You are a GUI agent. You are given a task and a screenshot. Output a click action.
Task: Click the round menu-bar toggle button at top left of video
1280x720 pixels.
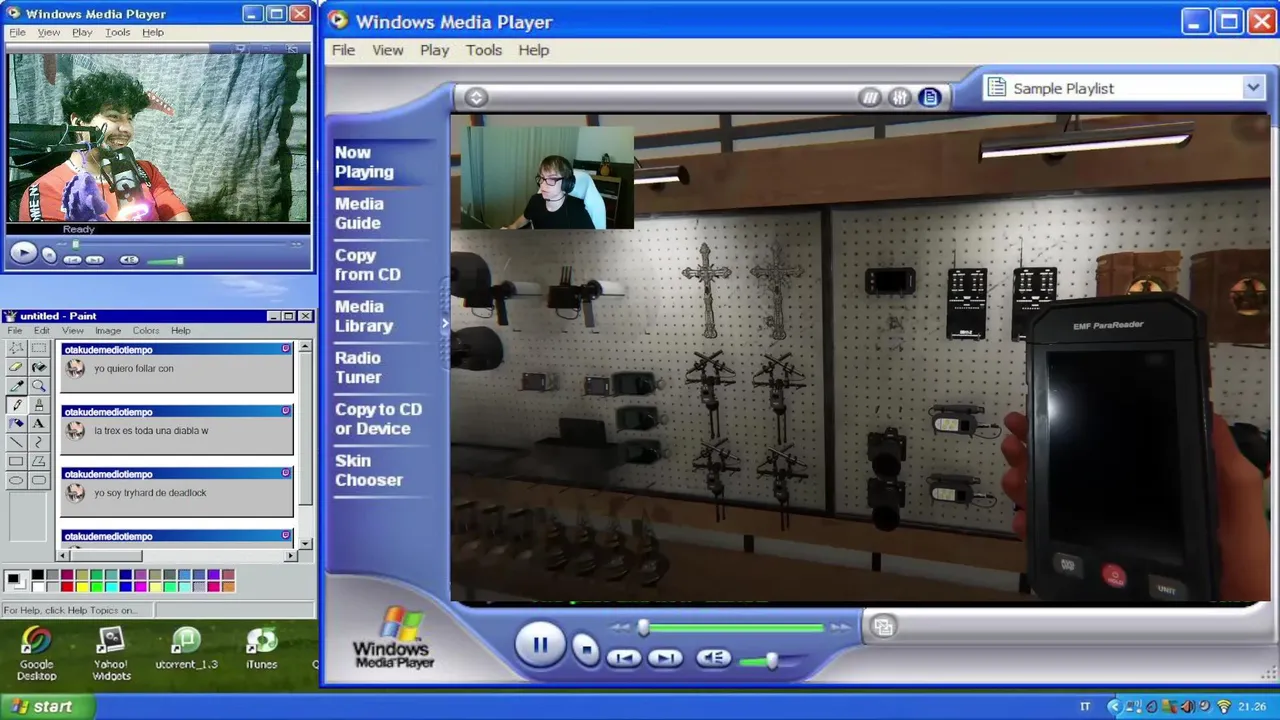[x=476, y=97]
